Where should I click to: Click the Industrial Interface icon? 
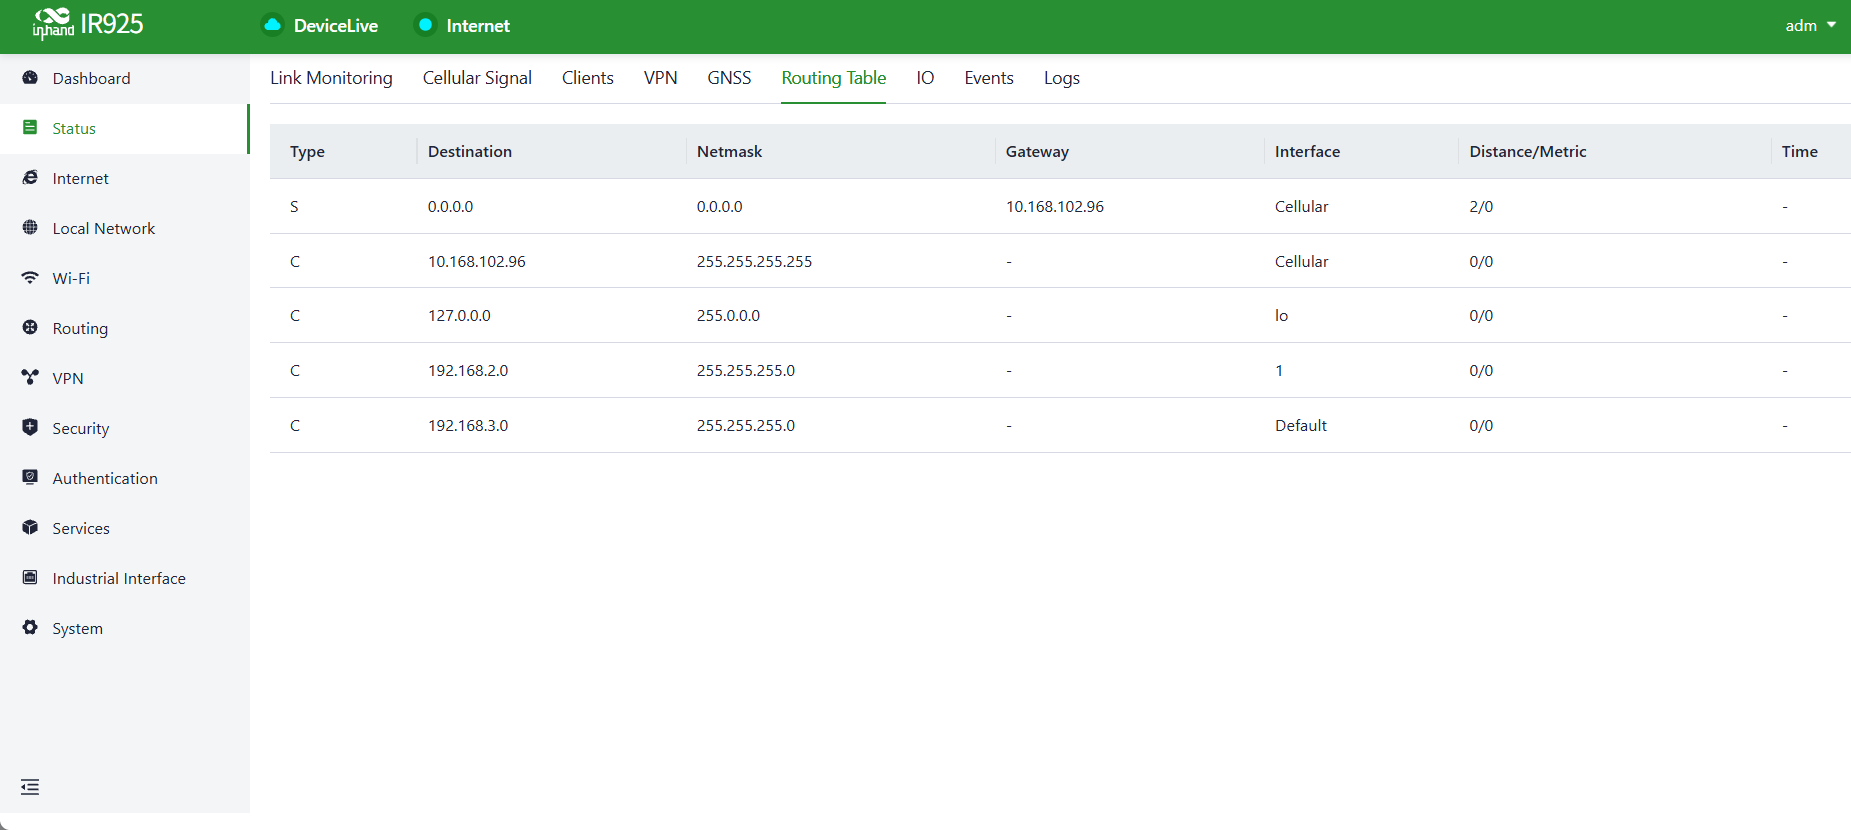[x=30, y=578]
